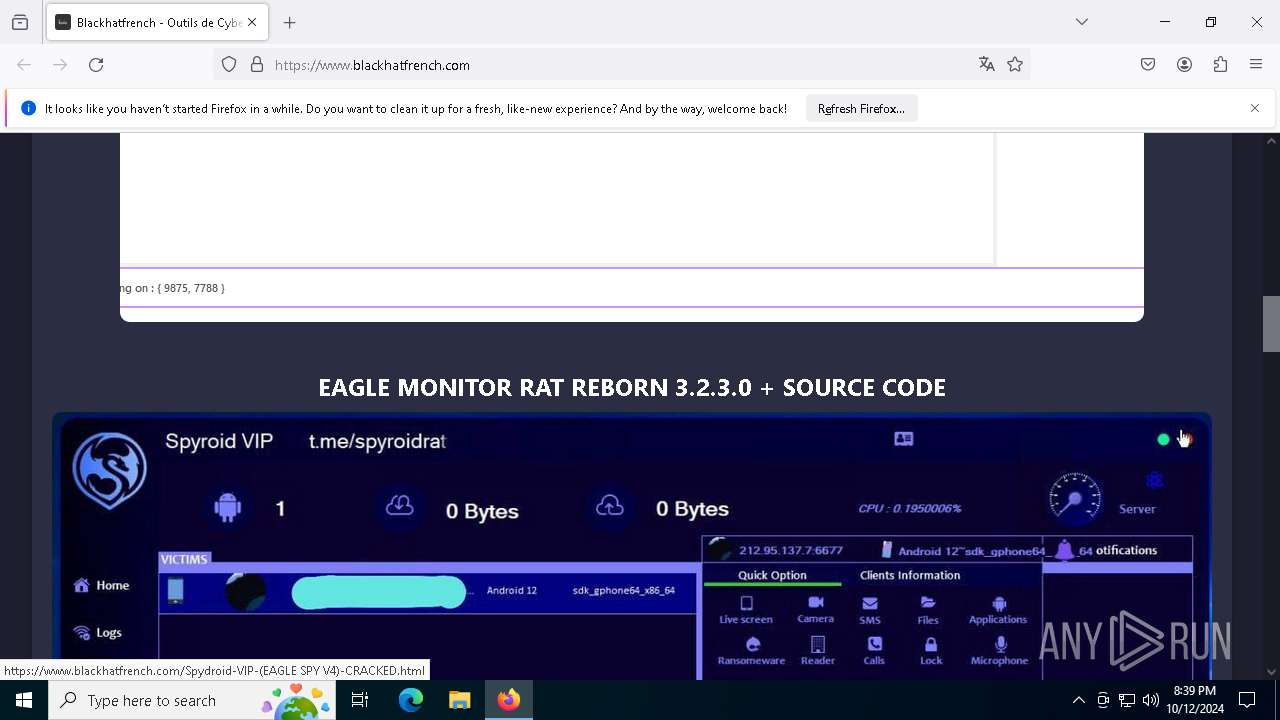The height and width of the screenshot is (720, 1280).
Task: Launch Microsoft Edge from taskbar
Action: [411, 700]
